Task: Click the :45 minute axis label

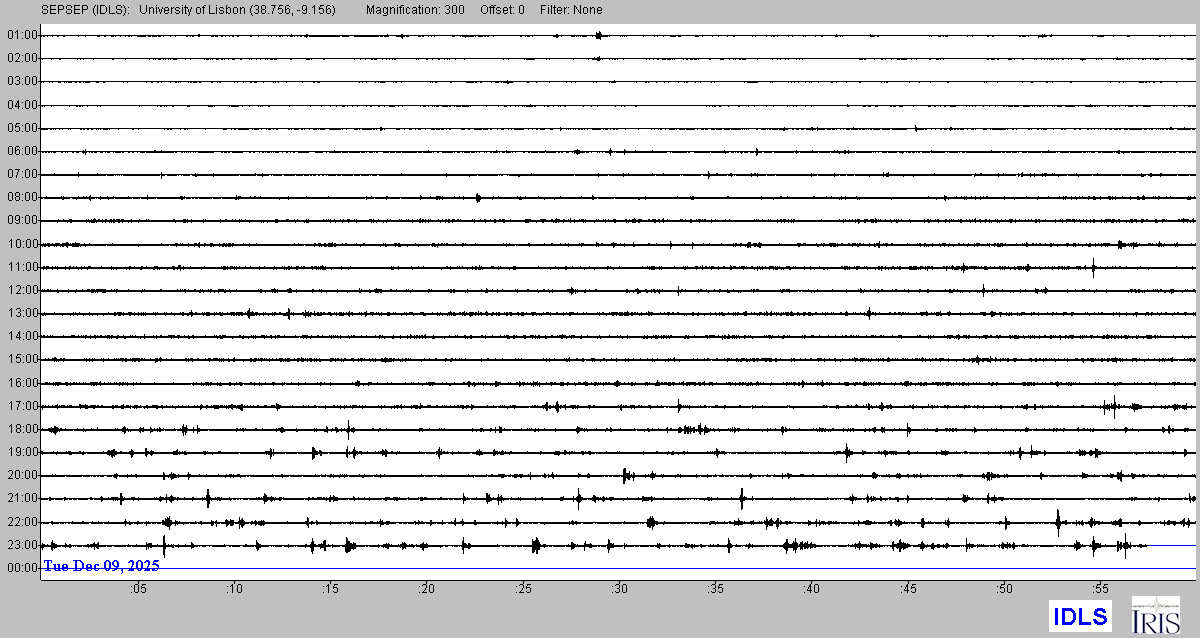Action: 907,589
